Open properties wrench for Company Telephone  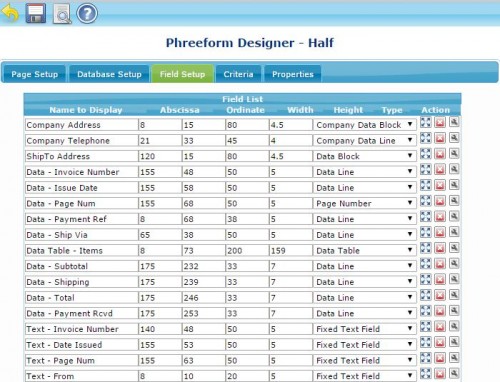click(454, 138)
